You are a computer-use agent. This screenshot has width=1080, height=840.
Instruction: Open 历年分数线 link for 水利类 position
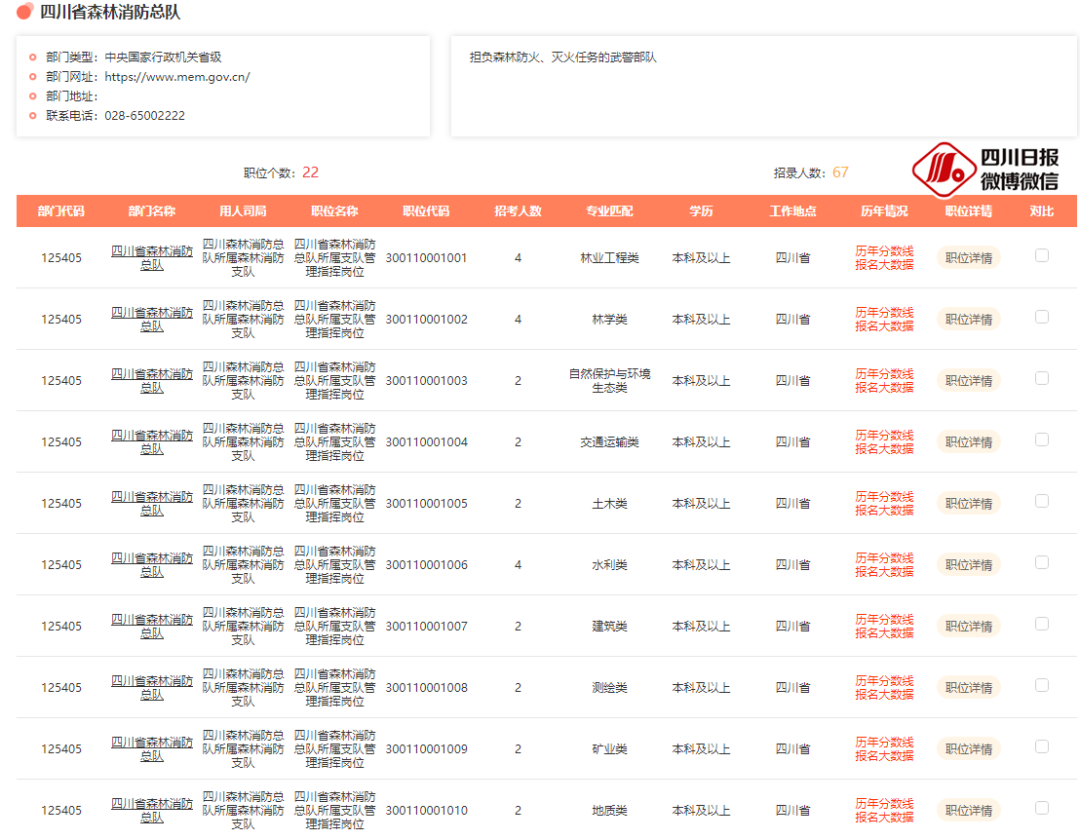click(884, 558)
